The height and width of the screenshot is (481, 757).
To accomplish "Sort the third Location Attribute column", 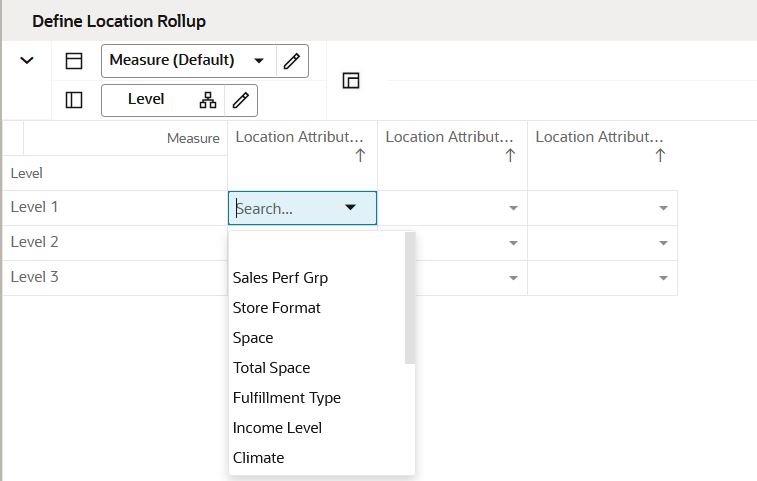I will point(660,156).
